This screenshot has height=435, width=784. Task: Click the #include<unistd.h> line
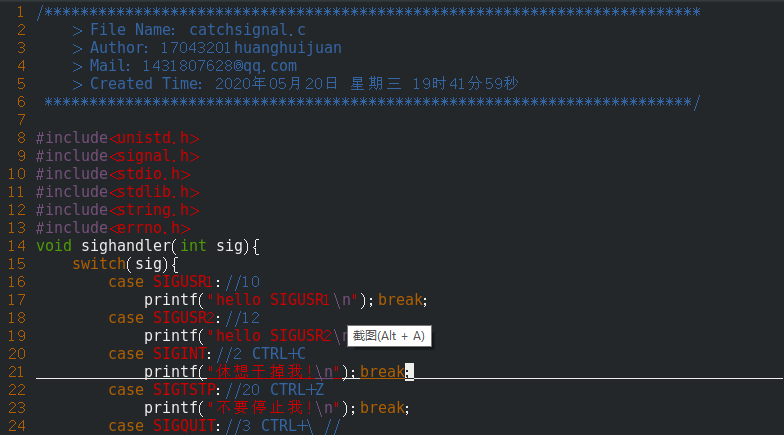(x=118, y=138)
